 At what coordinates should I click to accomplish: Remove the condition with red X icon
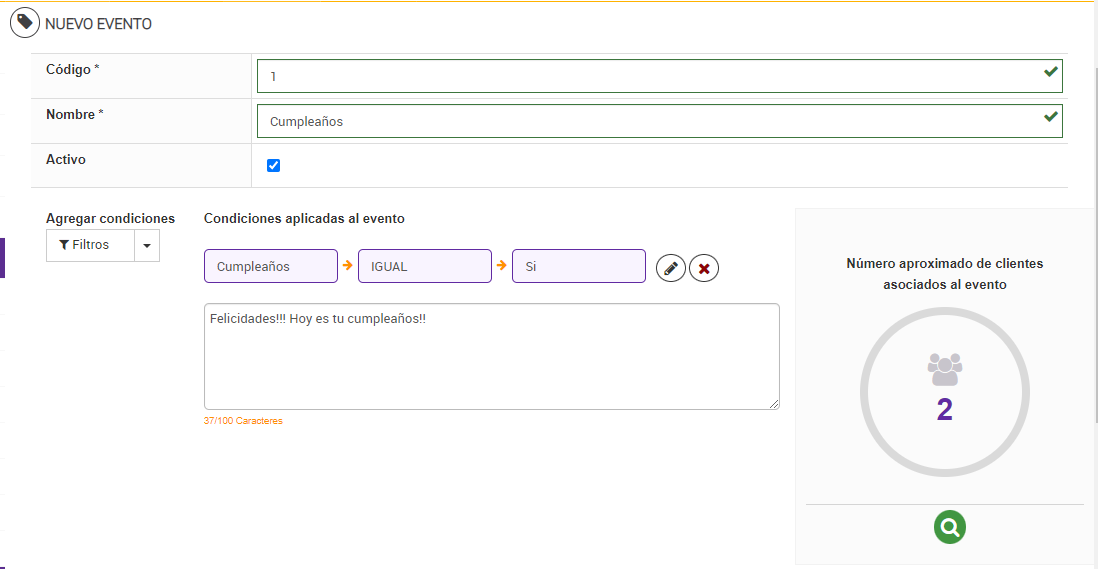pos(704,268)
